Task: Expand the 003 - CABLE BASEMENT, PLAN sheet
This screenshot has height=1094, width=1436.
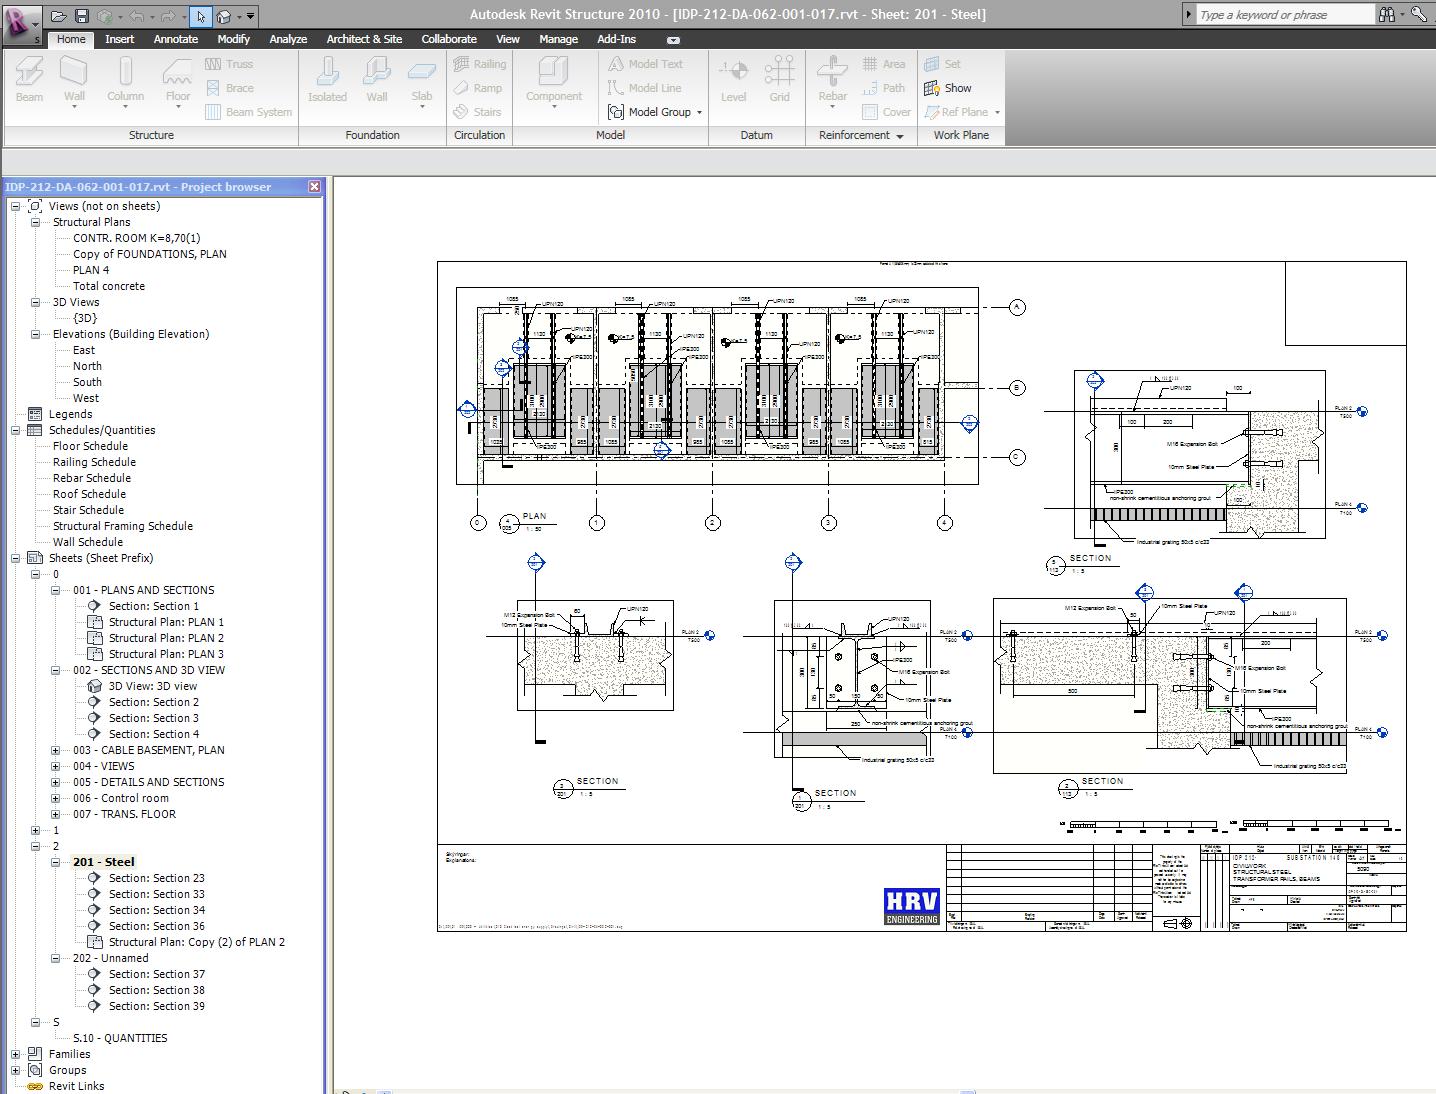Action: pyautogui.click(x=56, y=750)
